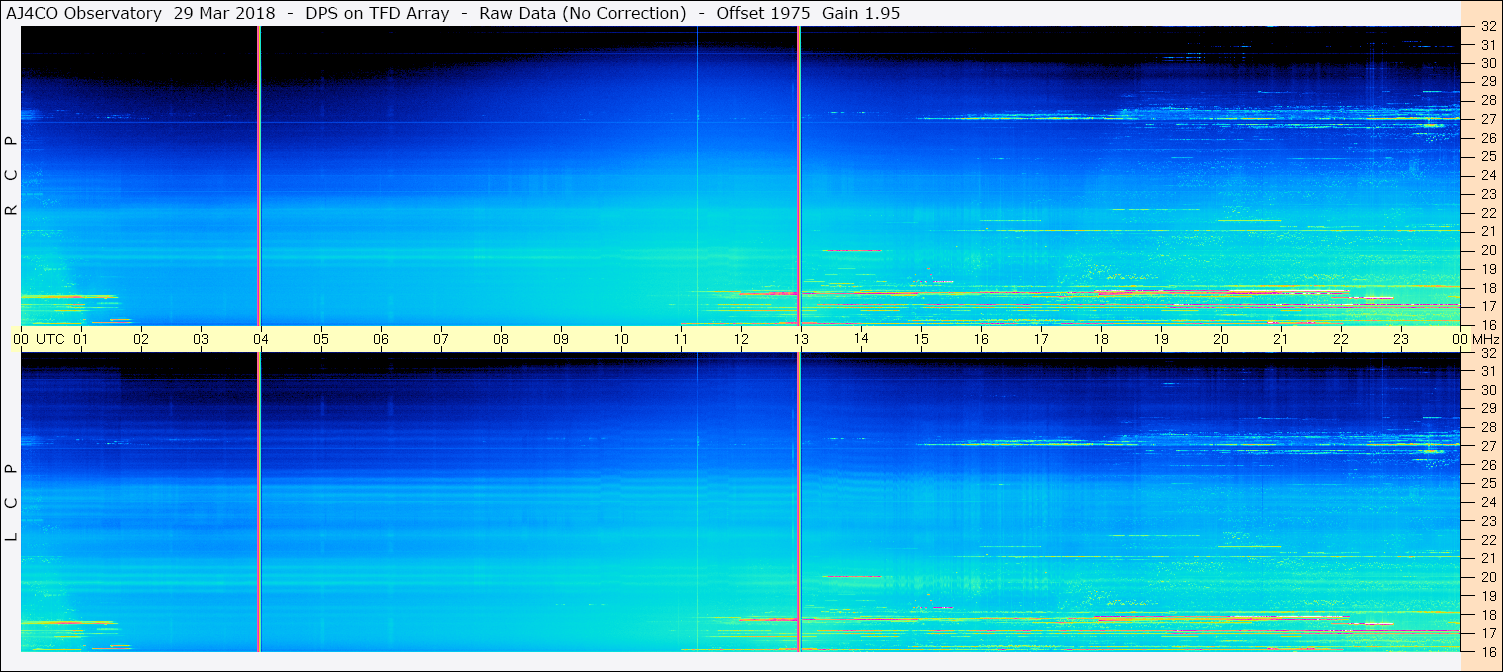
Task: Click hour label '10' on the UTC time axis
Action: 621,339
